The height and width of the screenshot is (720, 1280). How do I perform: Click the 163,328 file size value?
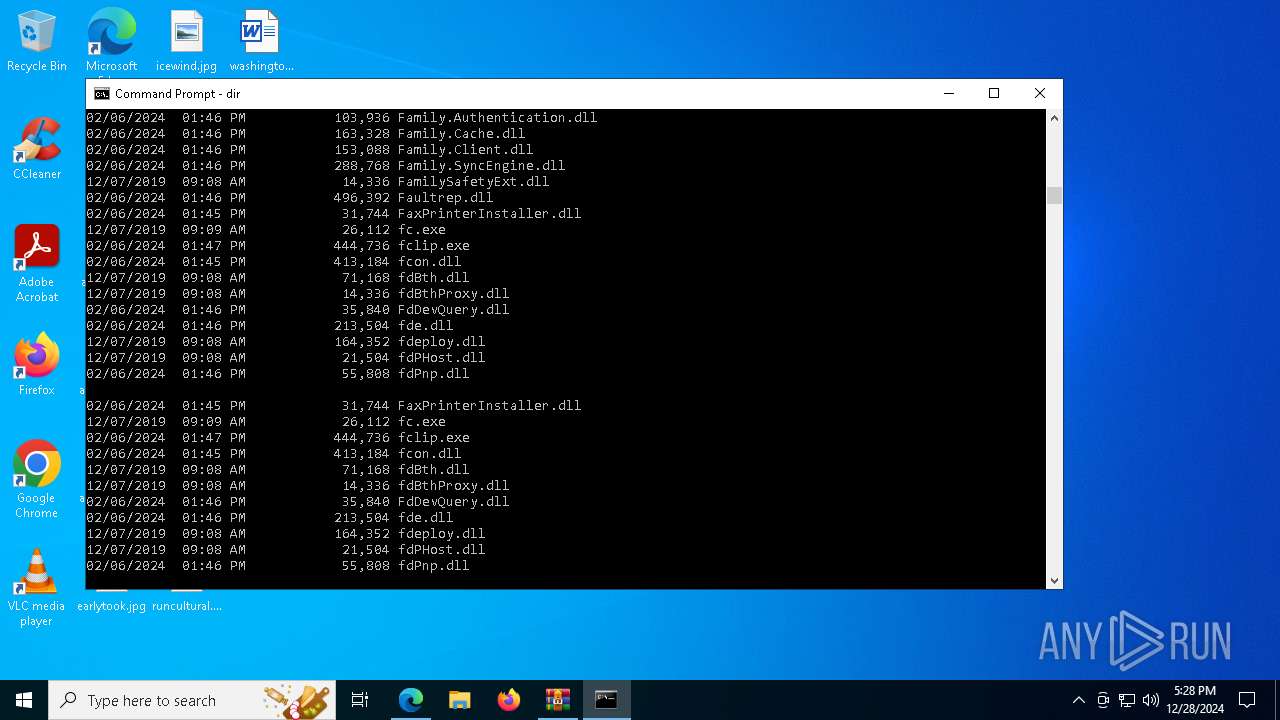[x=362, y=134]
